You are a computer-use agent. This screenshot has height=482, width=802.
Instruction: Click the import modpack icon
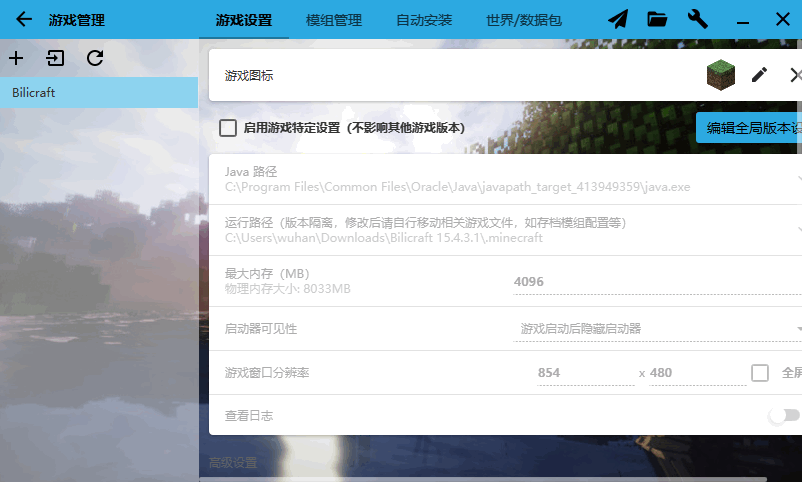tap(55, 58)
